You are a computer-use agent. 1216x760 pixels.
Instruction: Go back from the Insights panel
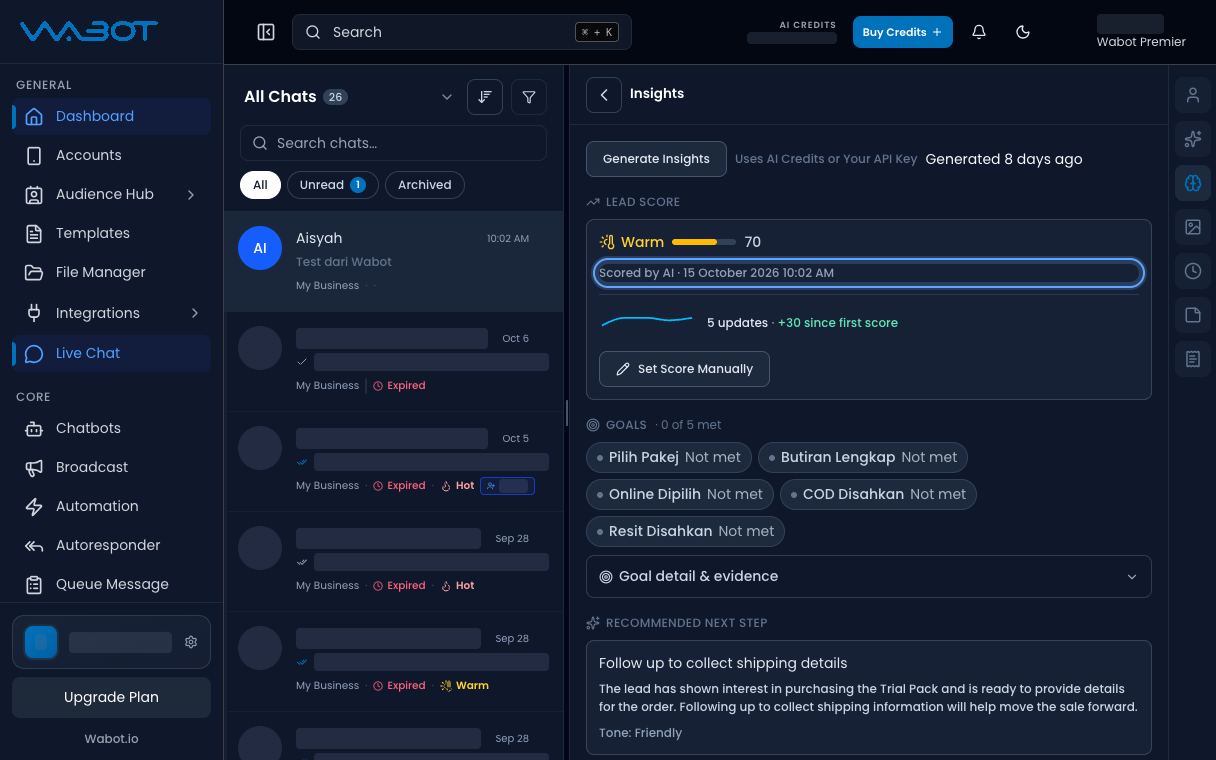[604, 94]
